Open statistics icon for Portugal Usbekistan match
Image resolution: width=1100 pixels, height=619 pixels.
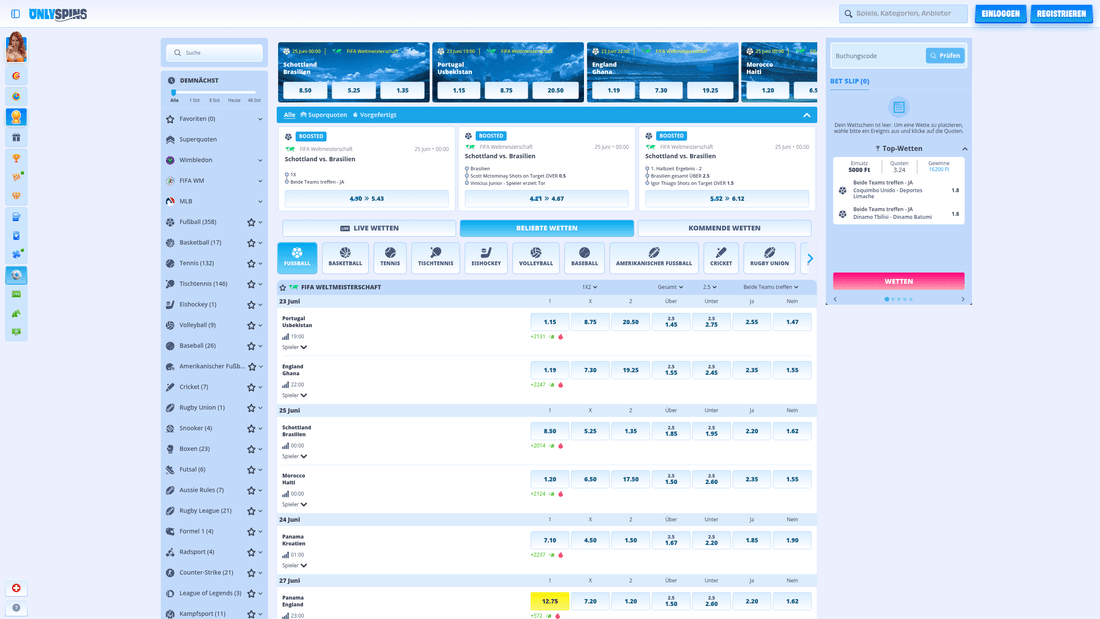click(x=286, y=337)
